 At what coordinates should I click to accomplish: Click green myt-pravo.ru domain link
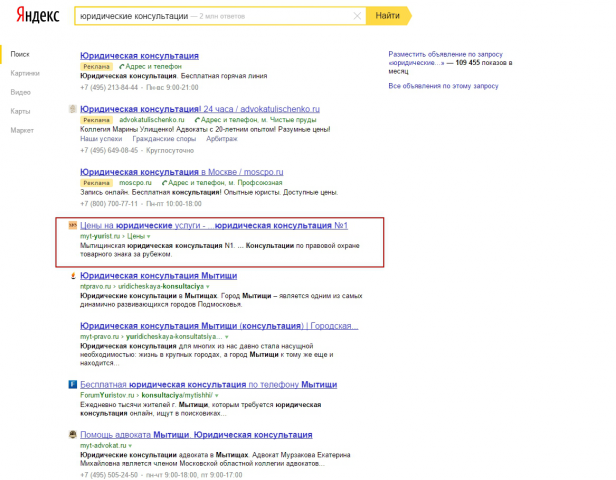pyautogui.click(x=99, y=337)
